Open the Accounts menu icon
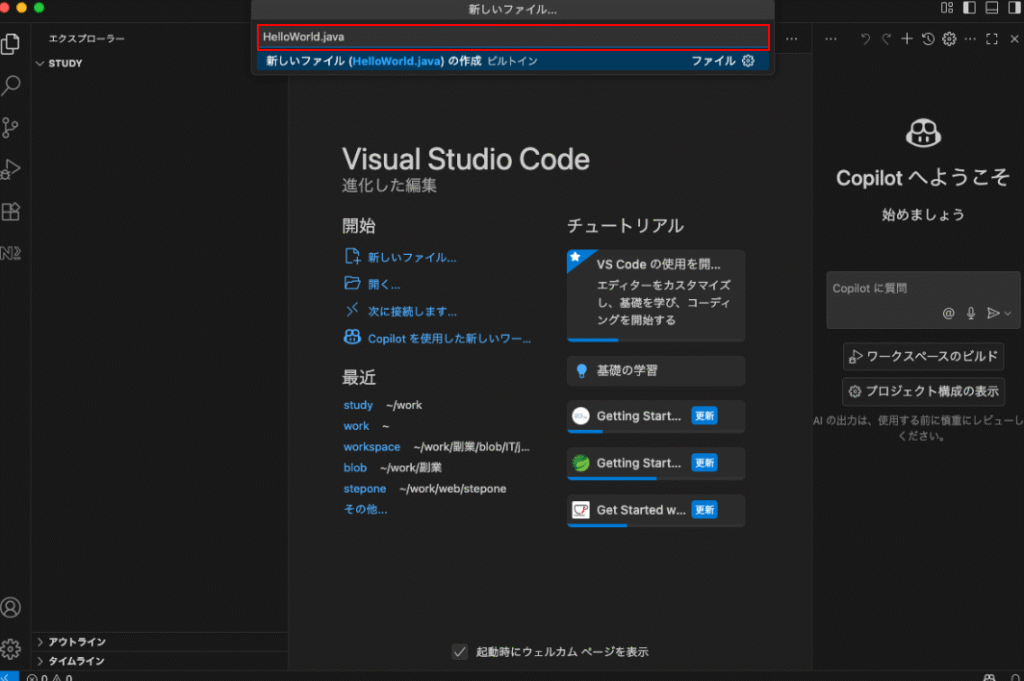Viewport: 1024px width, 681px height. coord(10,608)
